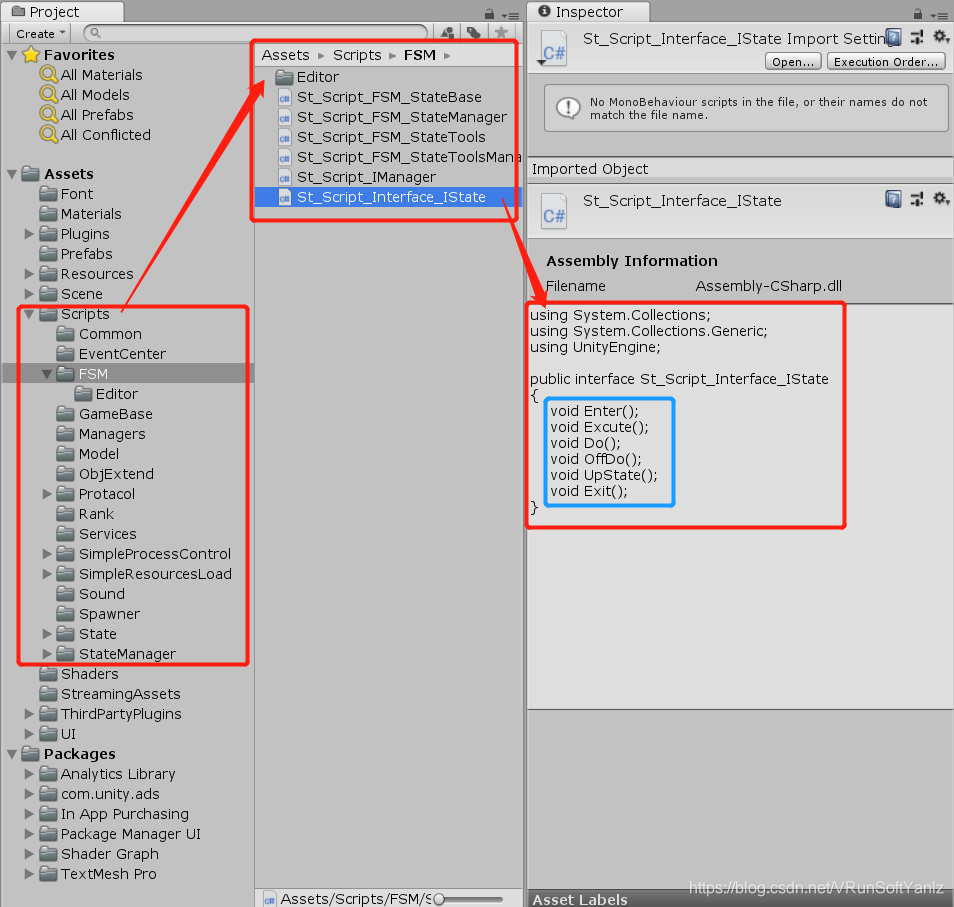Click the Asset Labels bar
This screenshot has width=954, height=907.
740,898
